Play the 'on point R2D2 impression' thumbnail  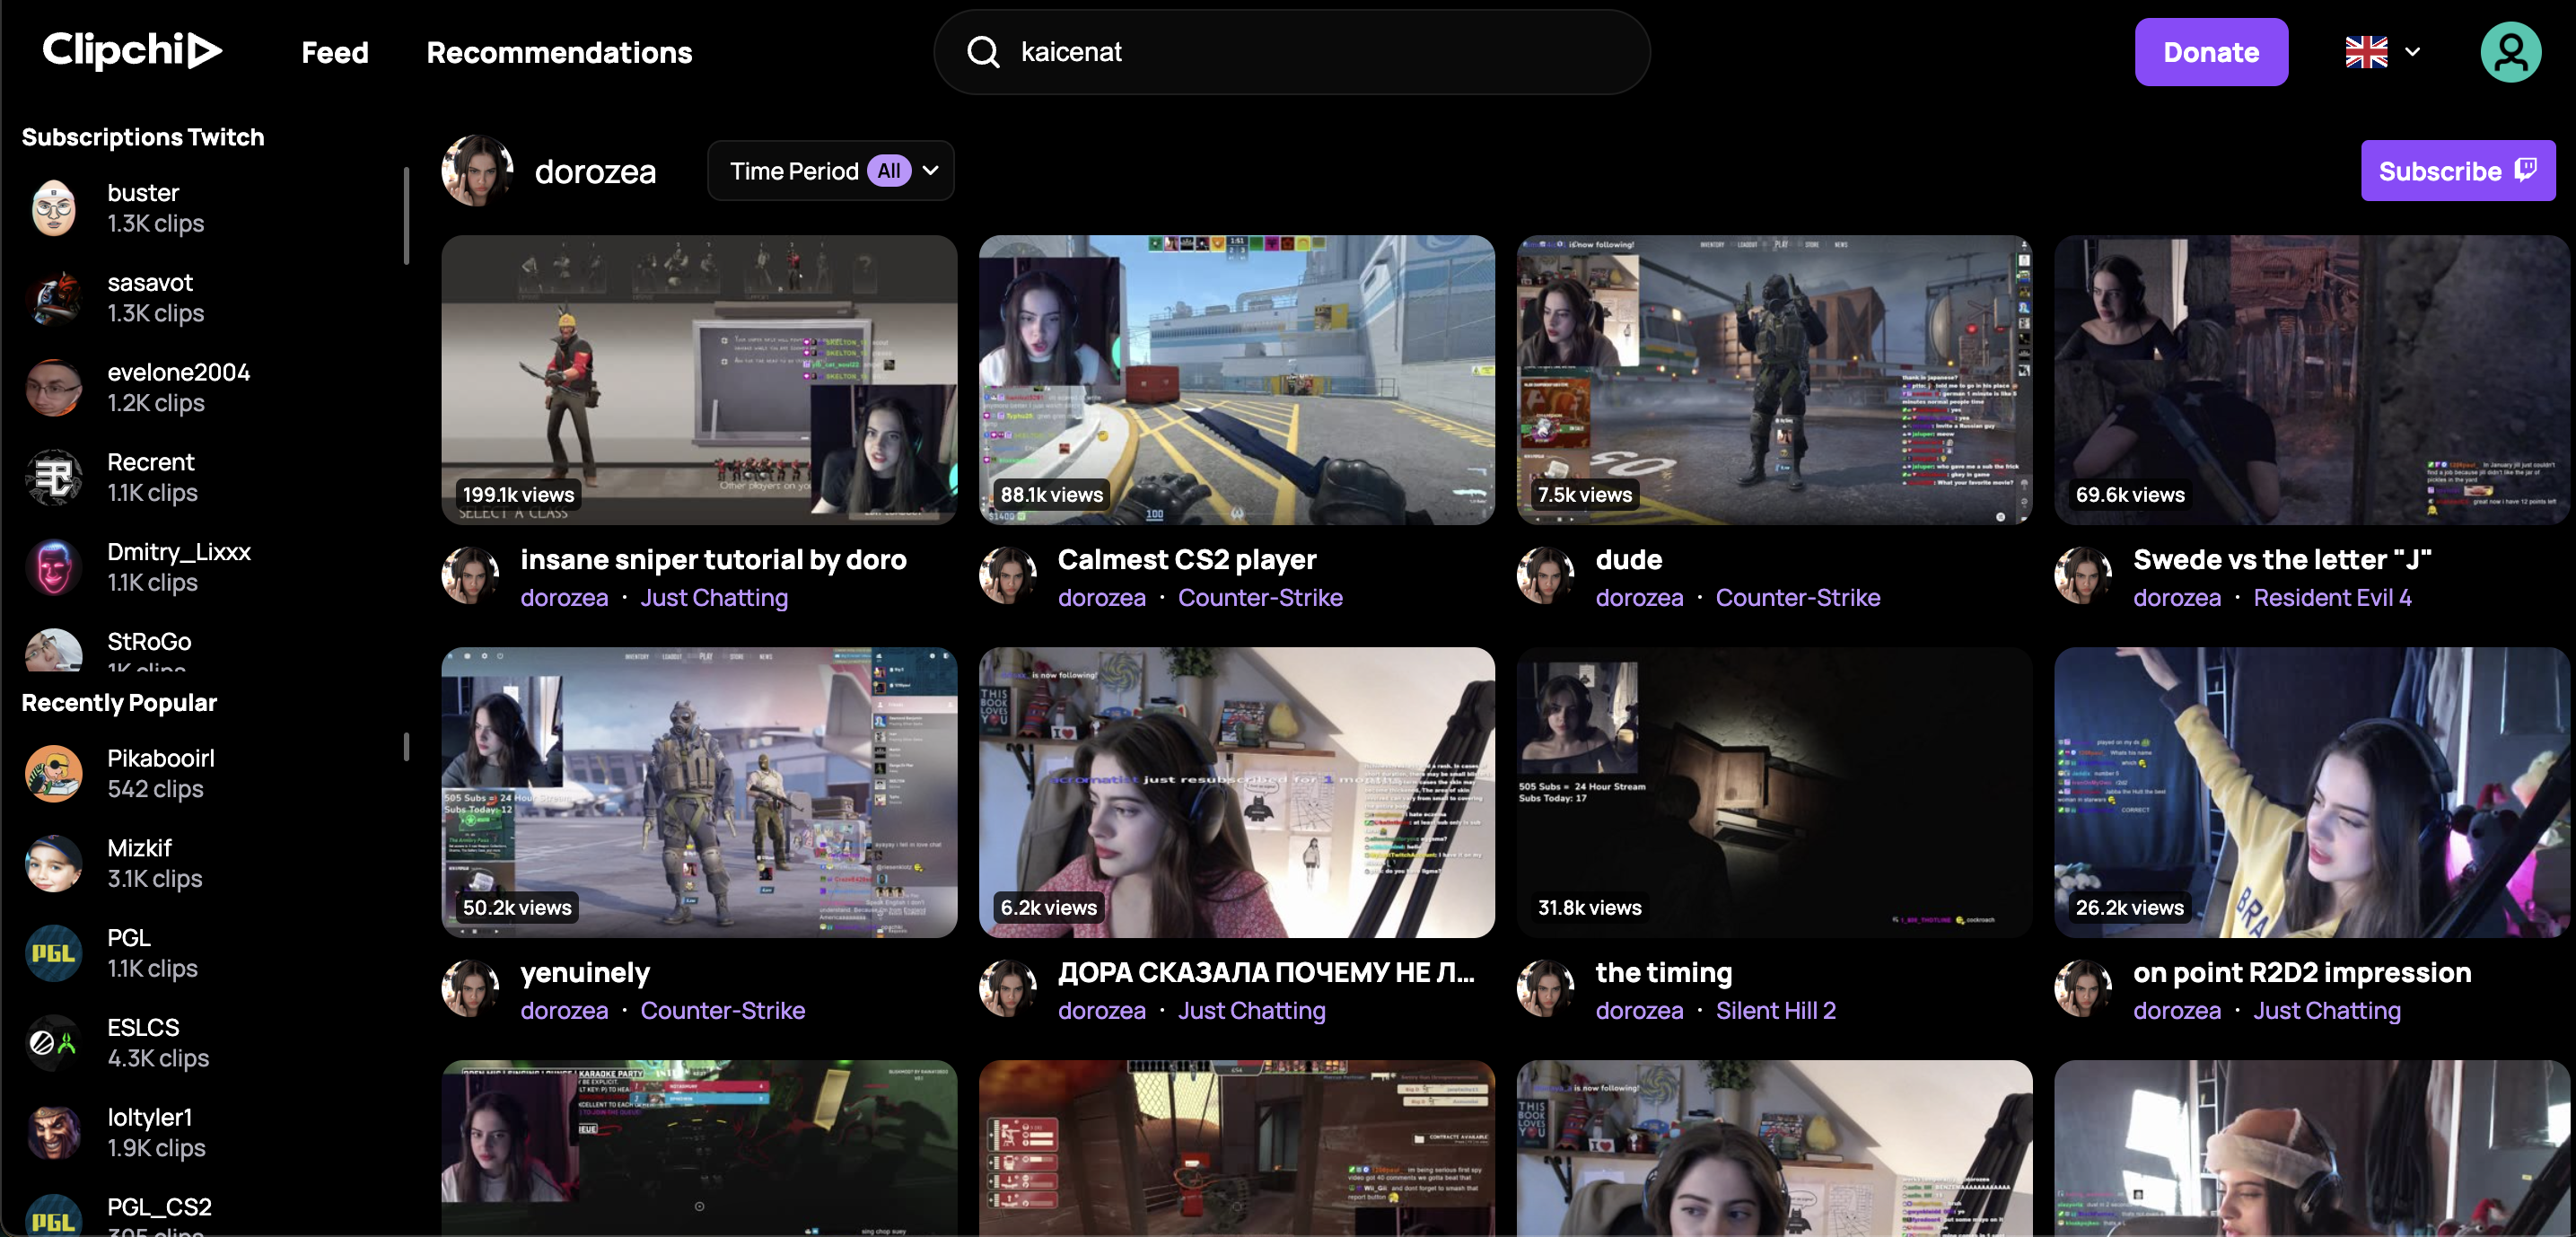(x=2312, y=792)
